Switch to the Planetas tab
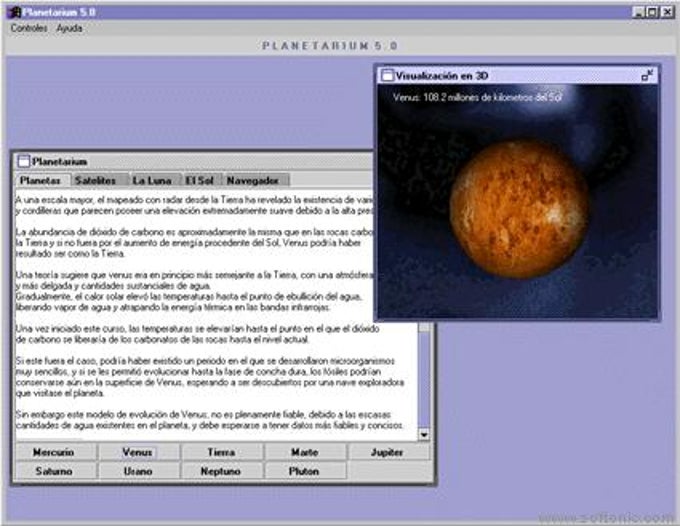Image resolution: width=680 pixels, height=526 pixels. [x=40, y=180]
